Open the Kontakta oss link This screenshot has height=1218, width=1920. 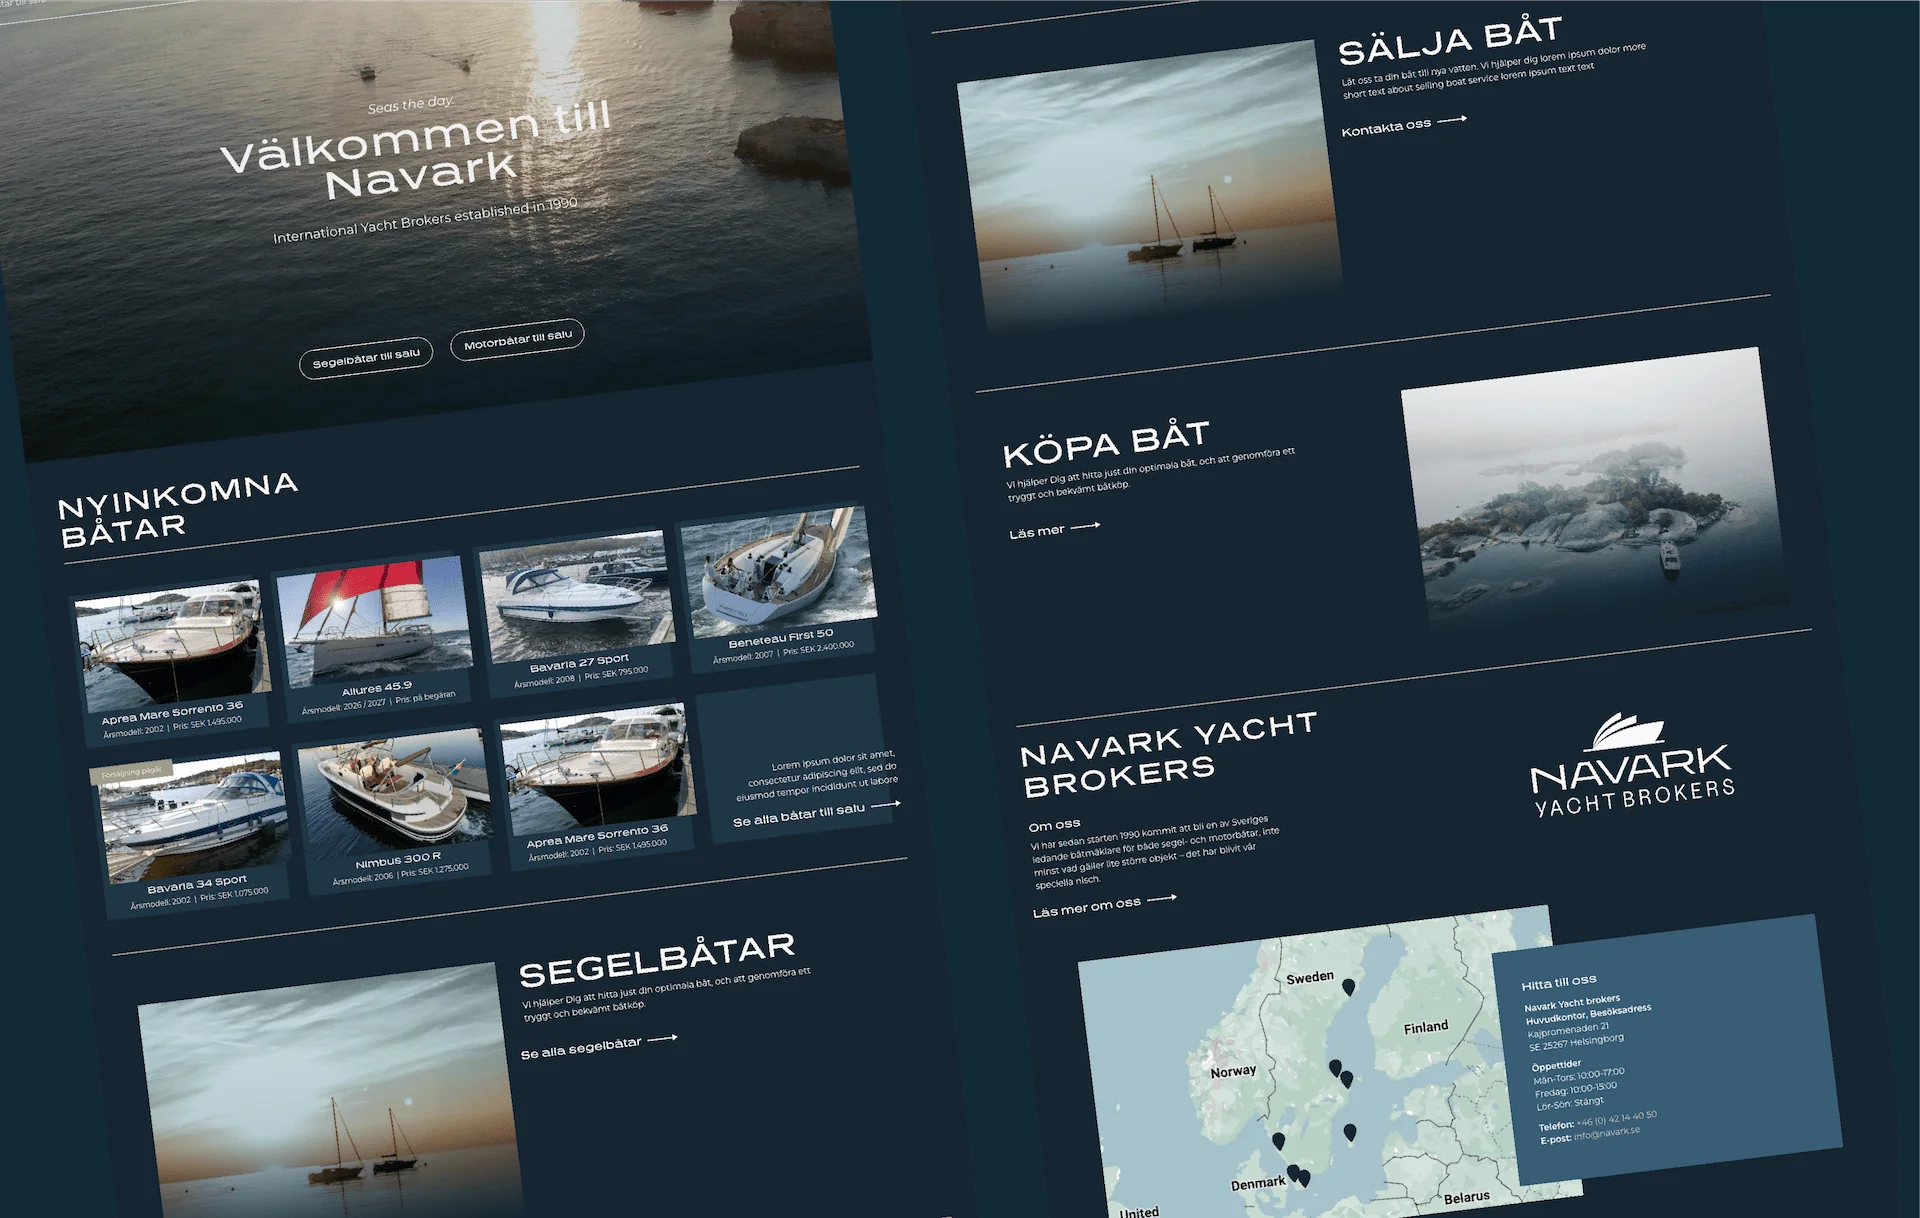click(x=1386, y=128)
